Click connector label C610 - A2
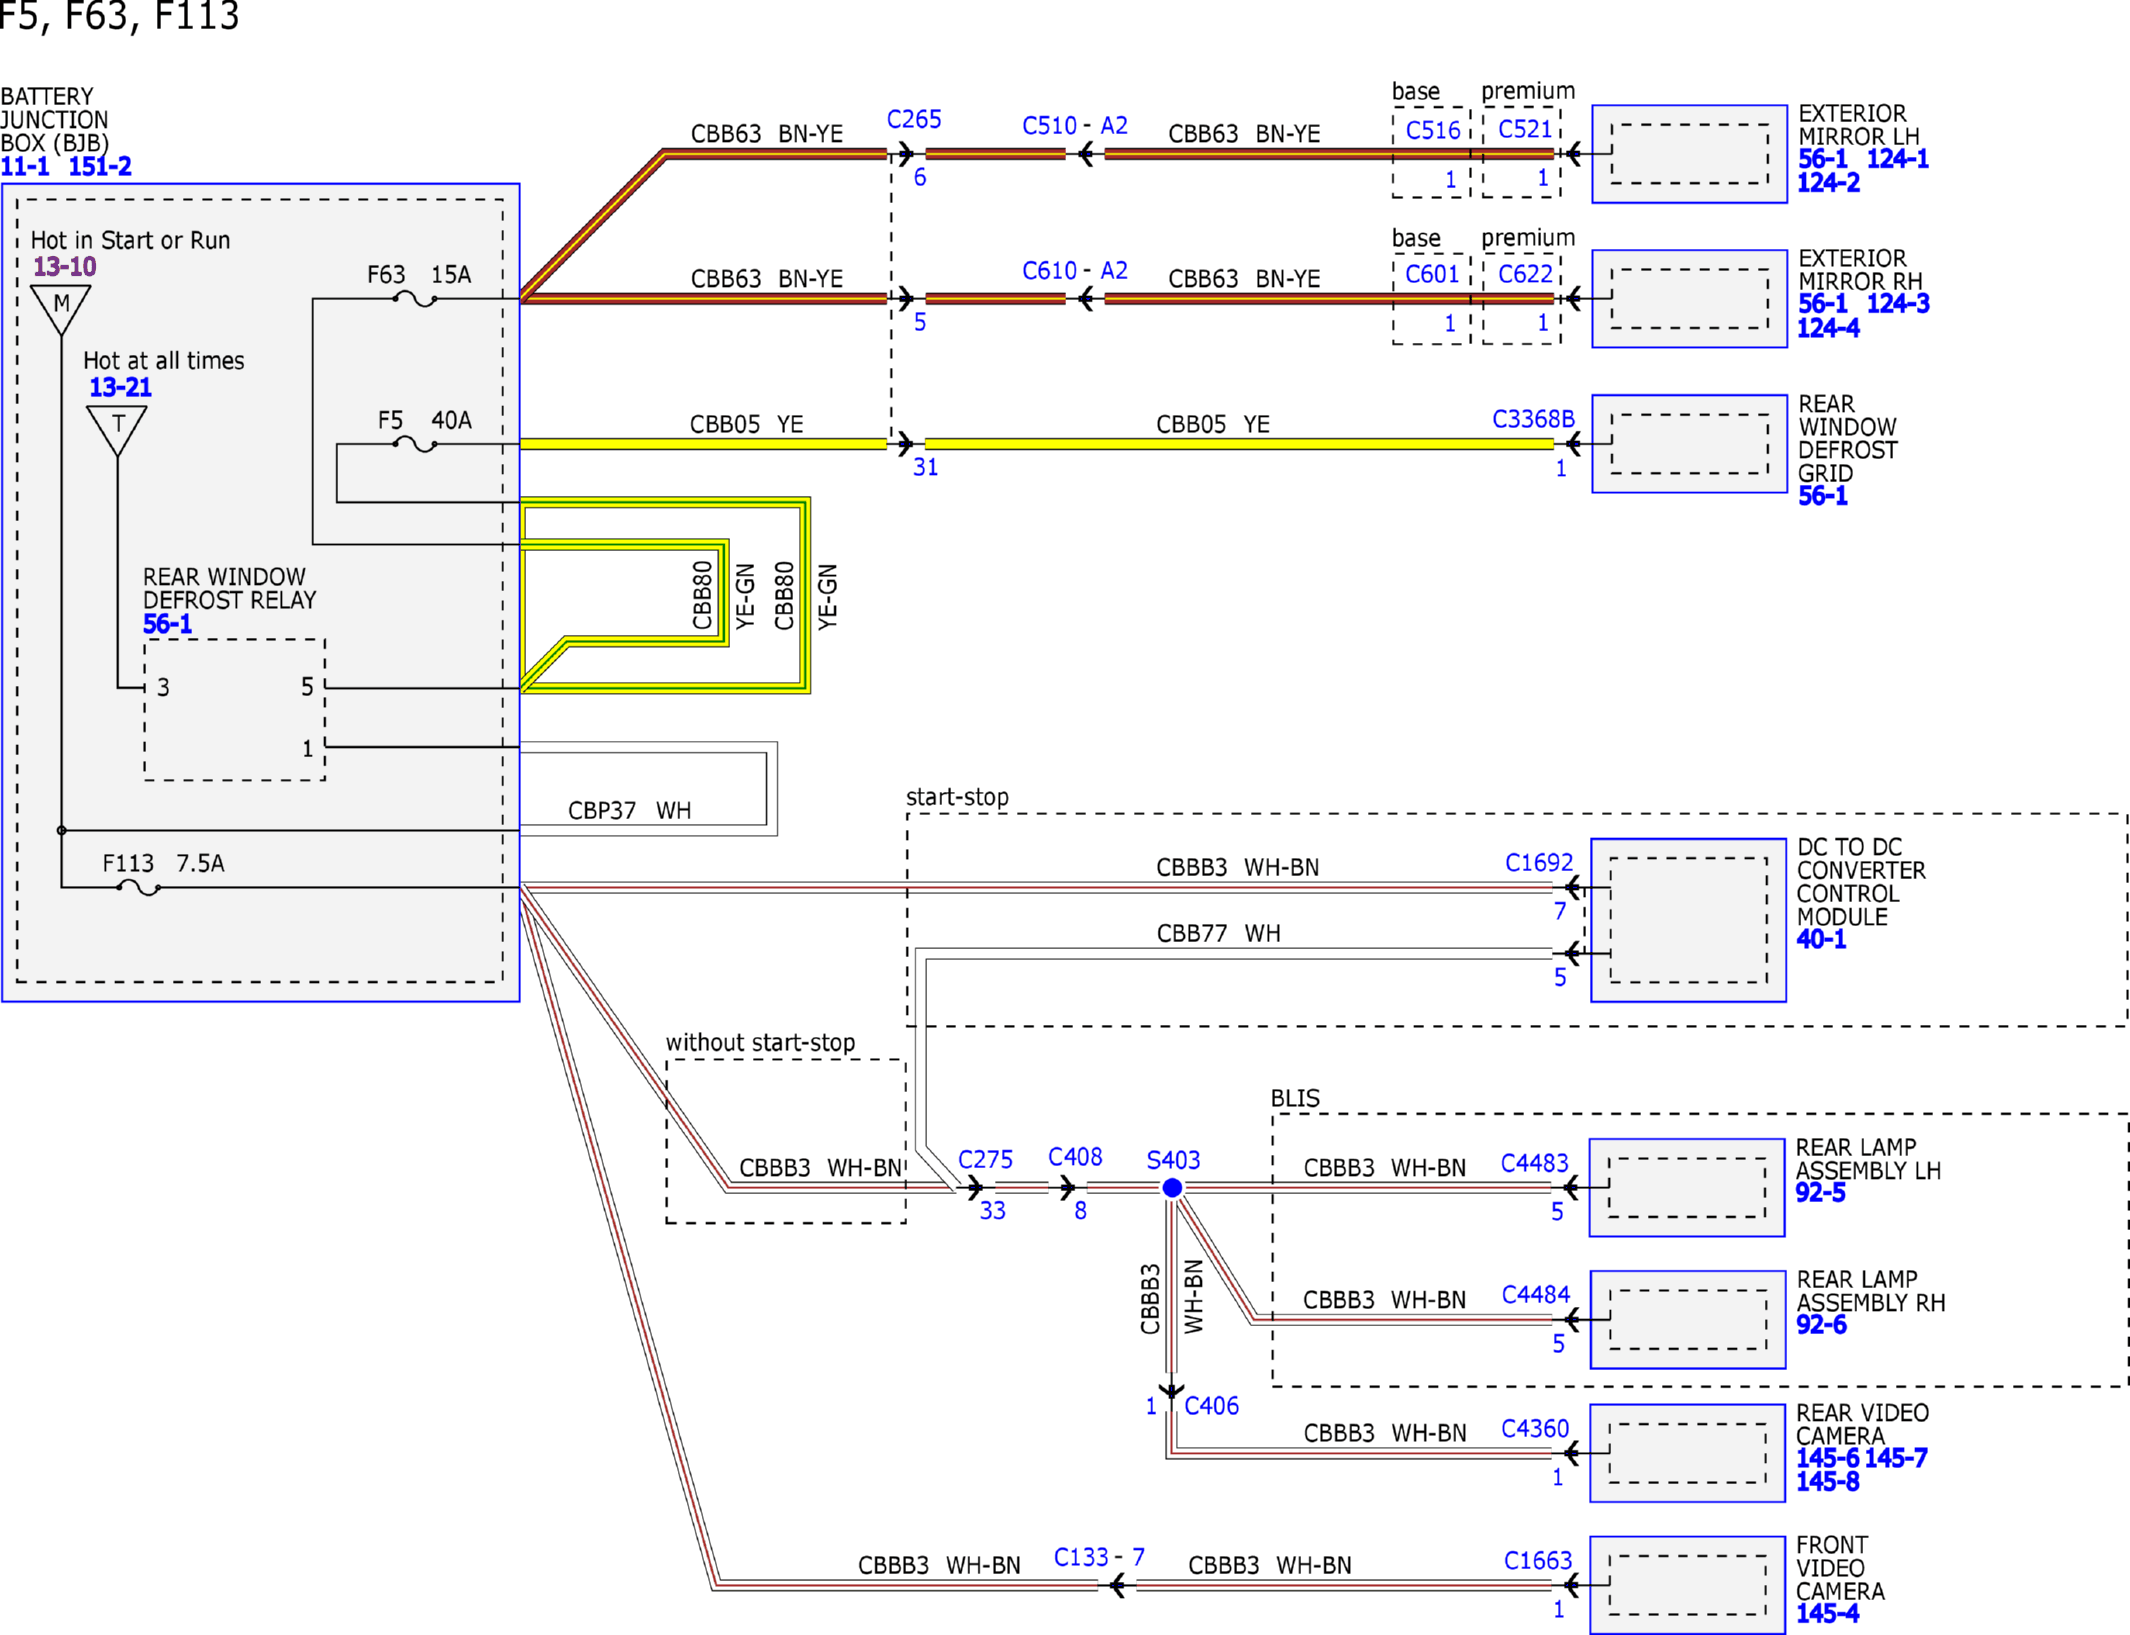Screen dimensions: 2130x1635 [1075, 271]
